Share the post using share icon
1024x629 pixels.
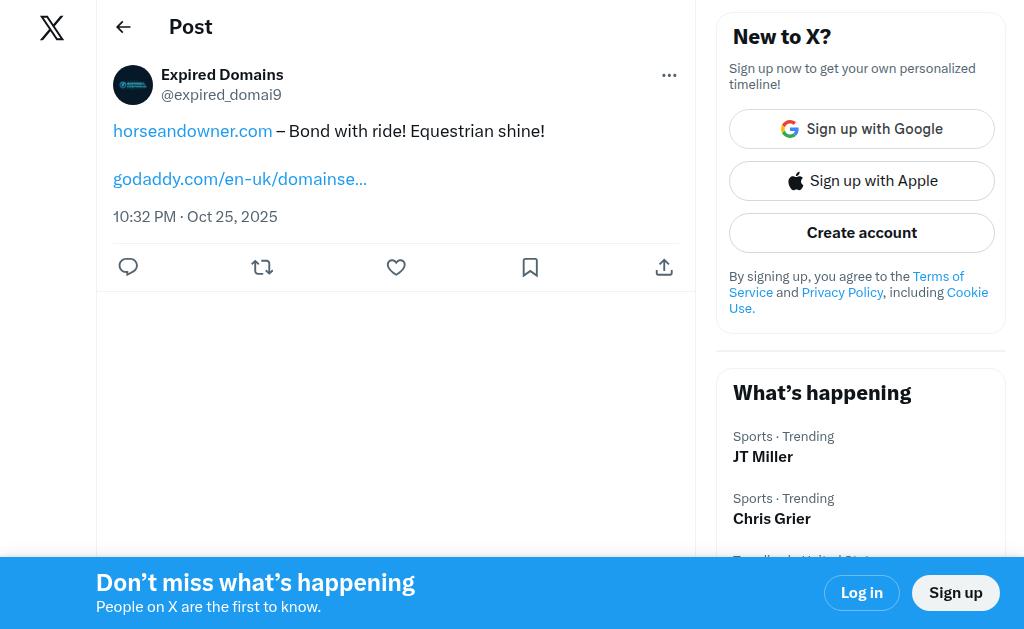pos(664,267)
